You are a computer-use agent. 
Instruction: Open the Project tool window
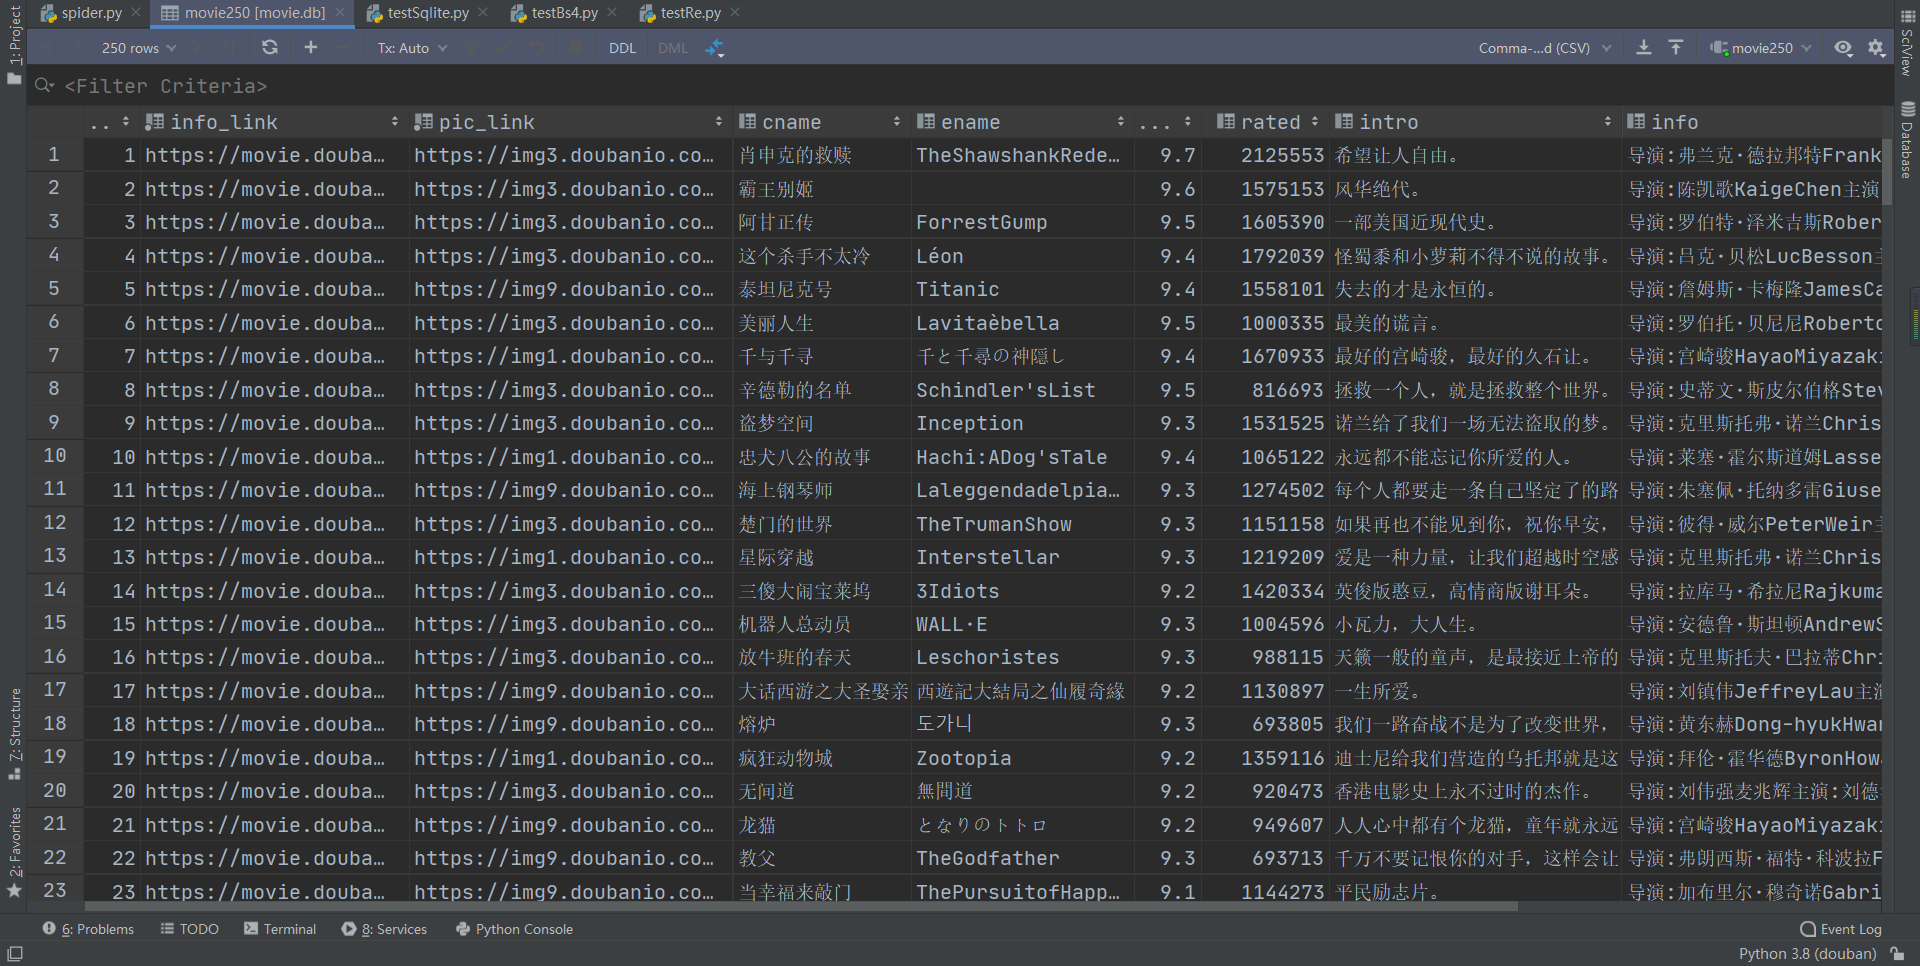14,44
